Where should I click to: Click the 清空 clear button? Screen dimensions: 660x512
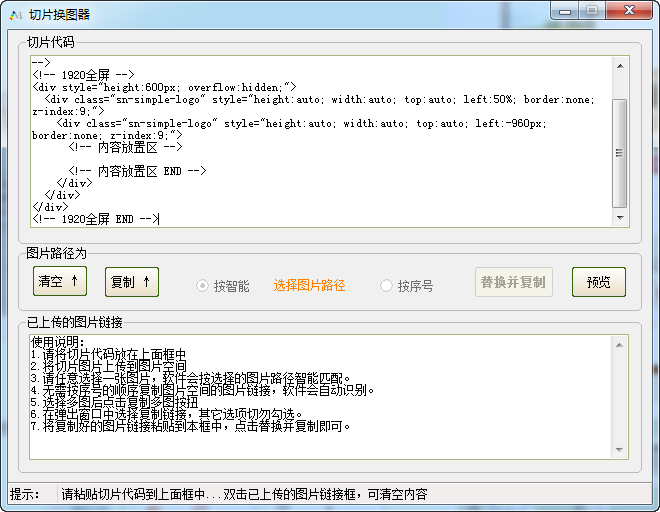(x=60, y=281)
